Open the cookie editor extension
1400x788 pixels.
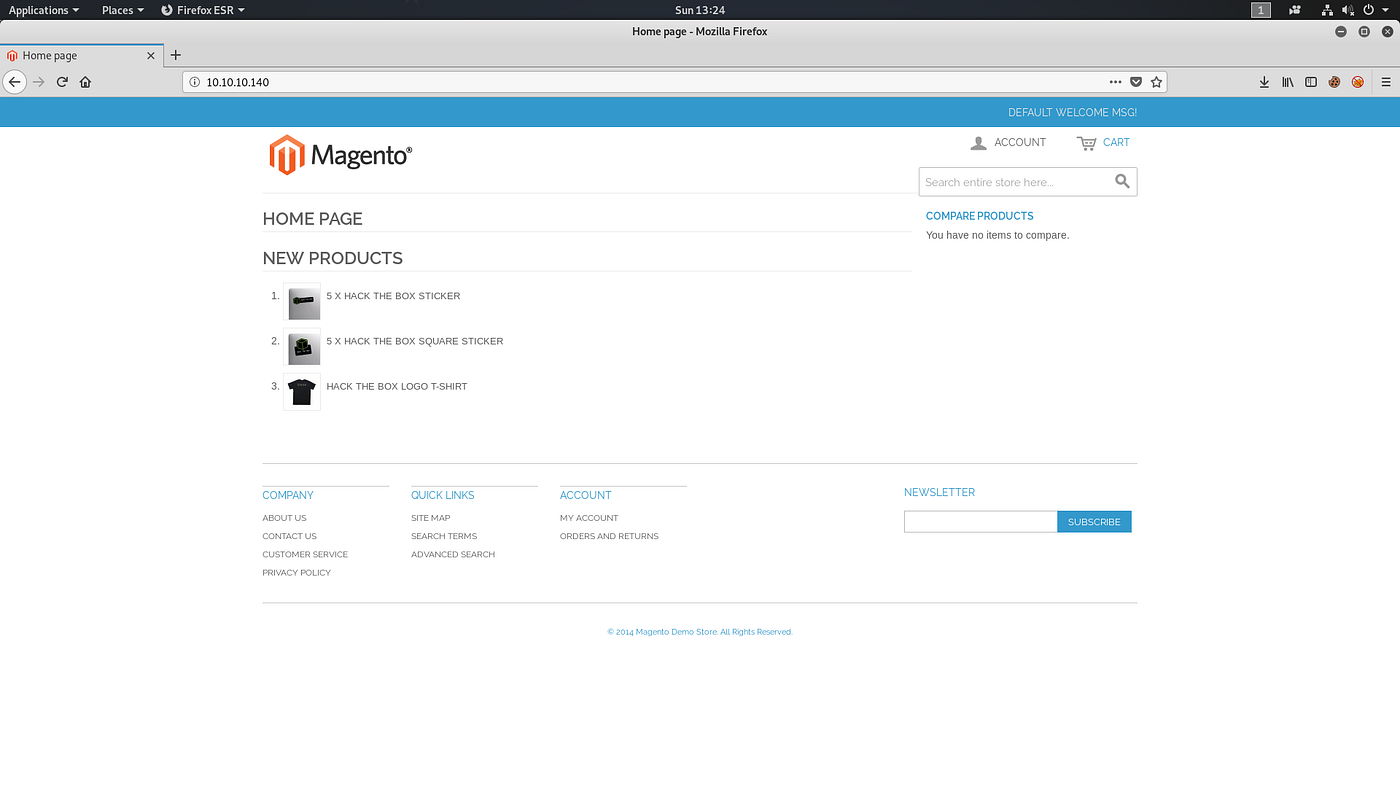click(x=1334, y=82)
